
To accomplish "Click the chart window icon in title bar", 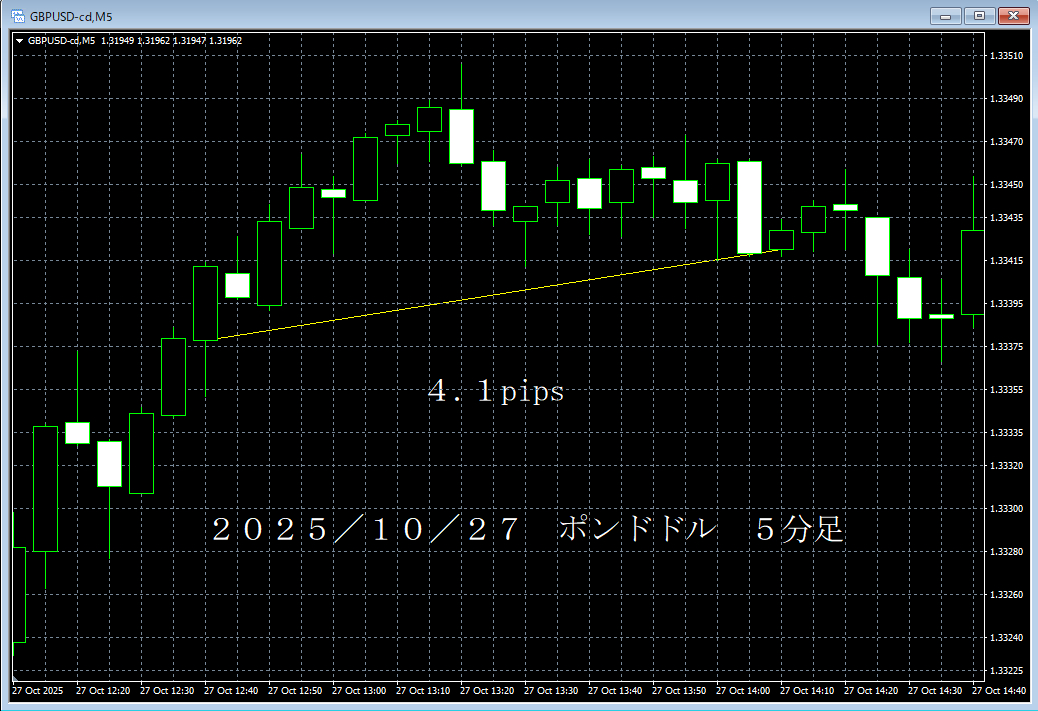I will [17, 16].
